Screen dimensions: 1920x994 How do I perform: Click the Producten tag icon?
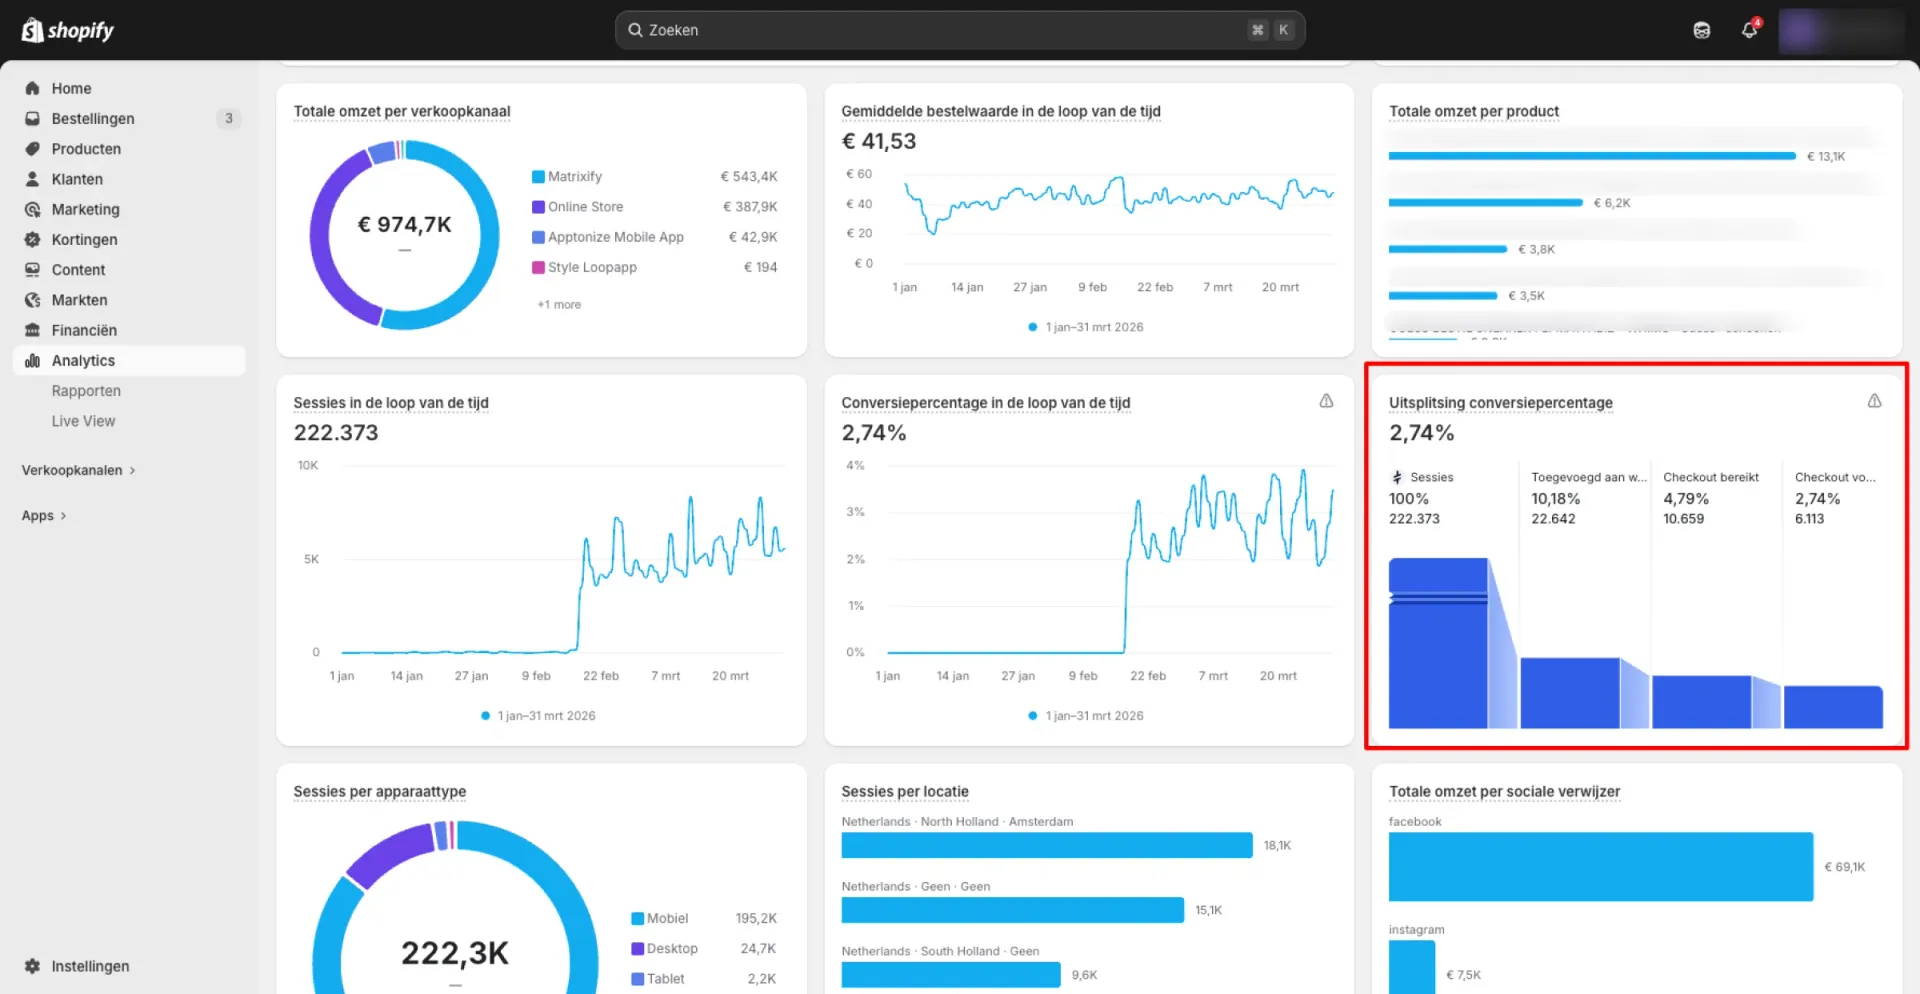click(32, 148)
